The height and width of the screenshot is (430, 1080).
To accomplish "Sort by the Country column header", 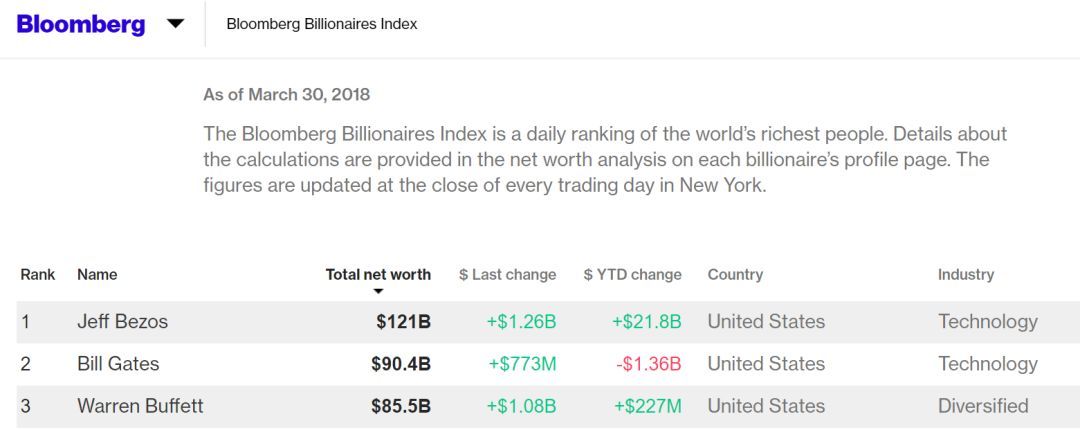I will click(735, 274).
